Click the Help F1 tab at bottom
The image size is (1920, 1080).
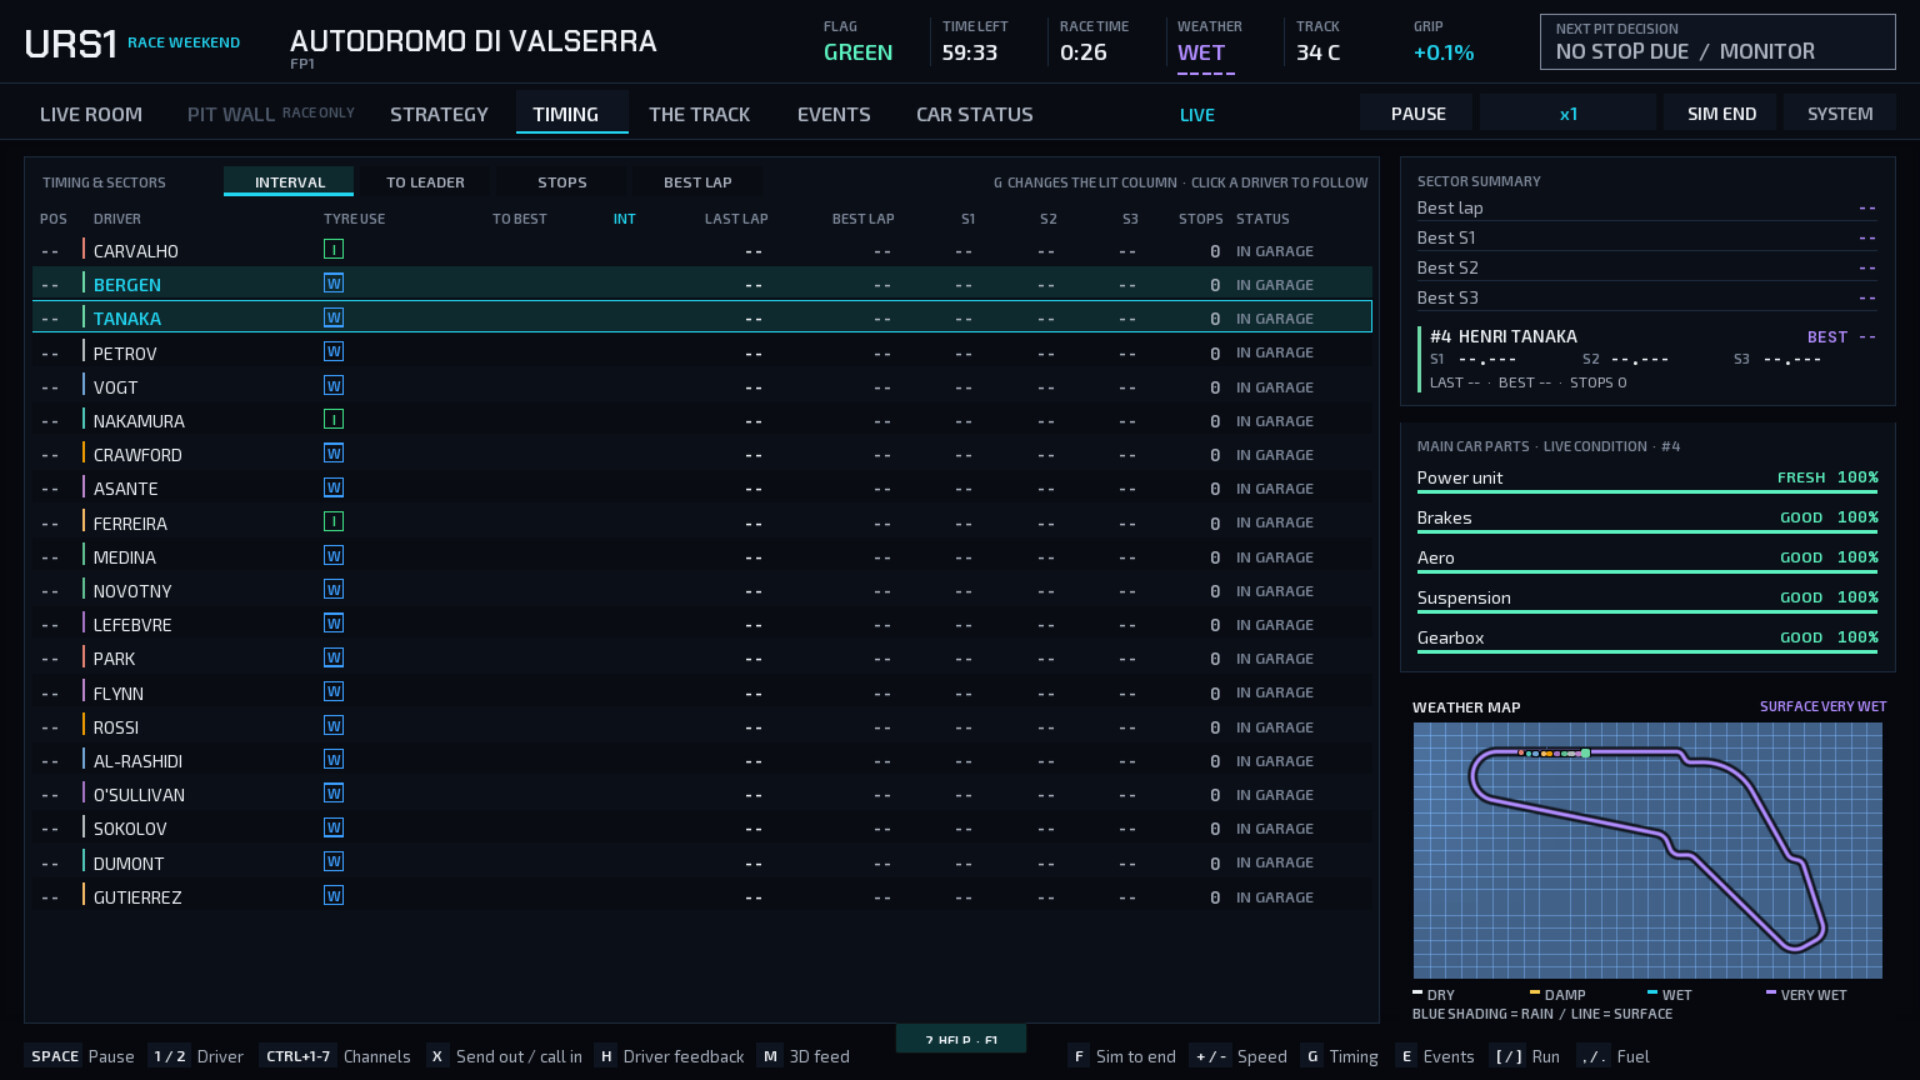(x=961, y=1039)
